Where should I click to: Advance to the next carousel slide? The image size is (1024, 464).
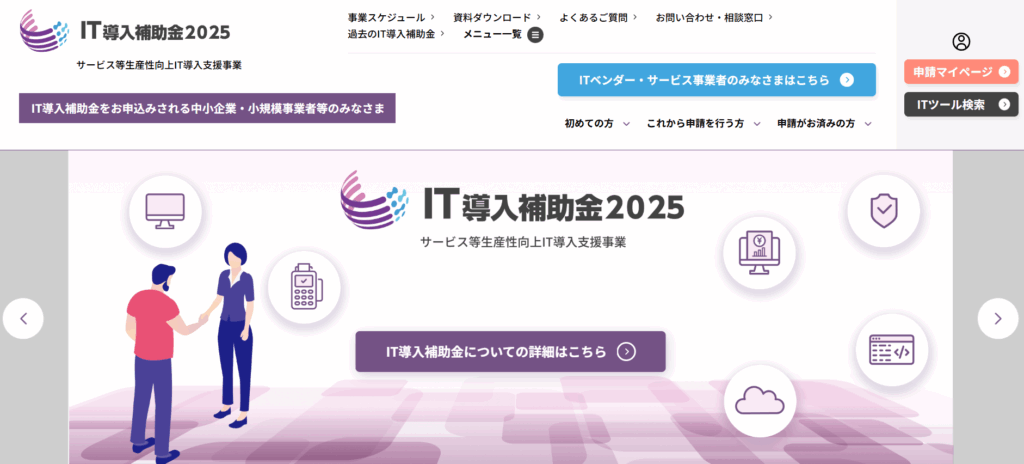click(x=997, y=319)
